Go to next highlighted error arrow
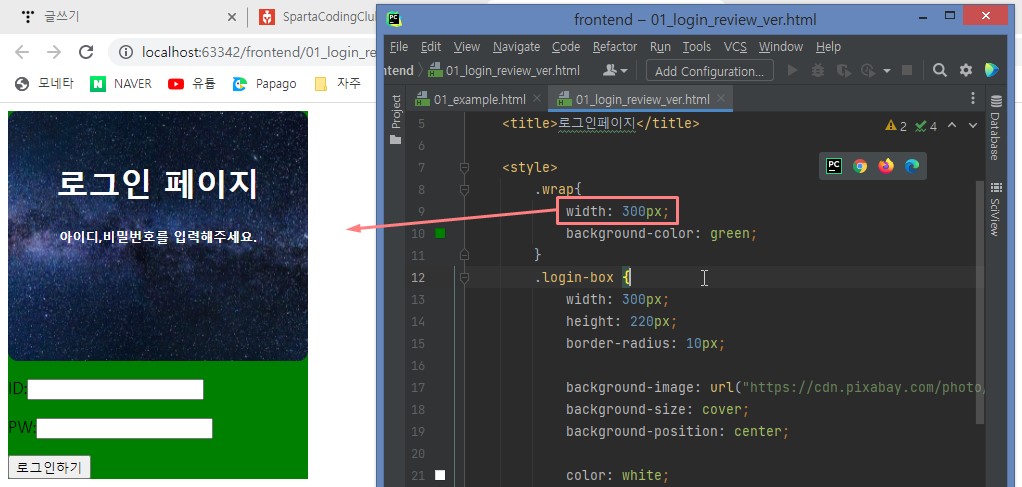Image resolution: width=1022 pixels, height=487 pixels. (972, 125)
